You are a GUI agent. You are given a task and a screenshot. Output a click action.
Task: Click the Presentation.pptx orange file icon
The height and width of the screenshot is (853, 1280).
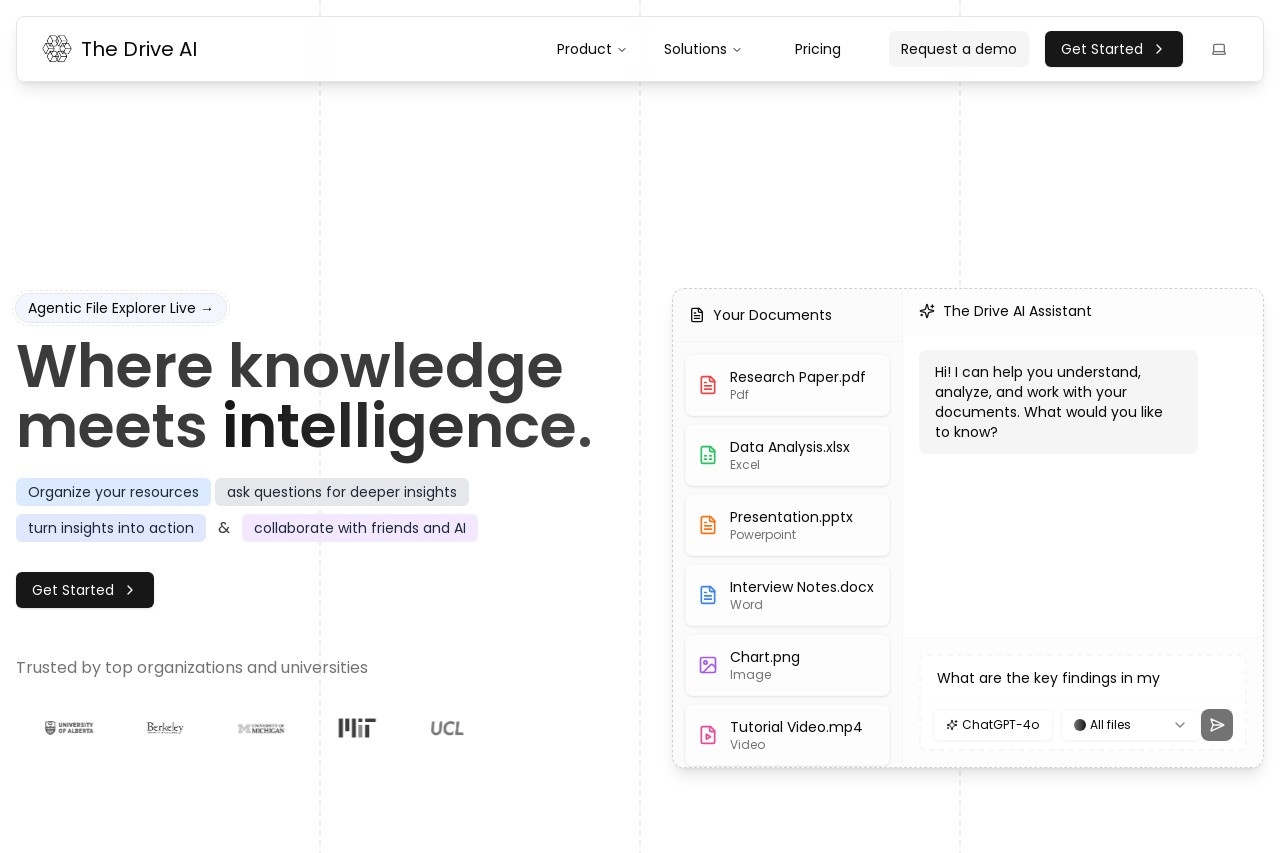[708, 525]
